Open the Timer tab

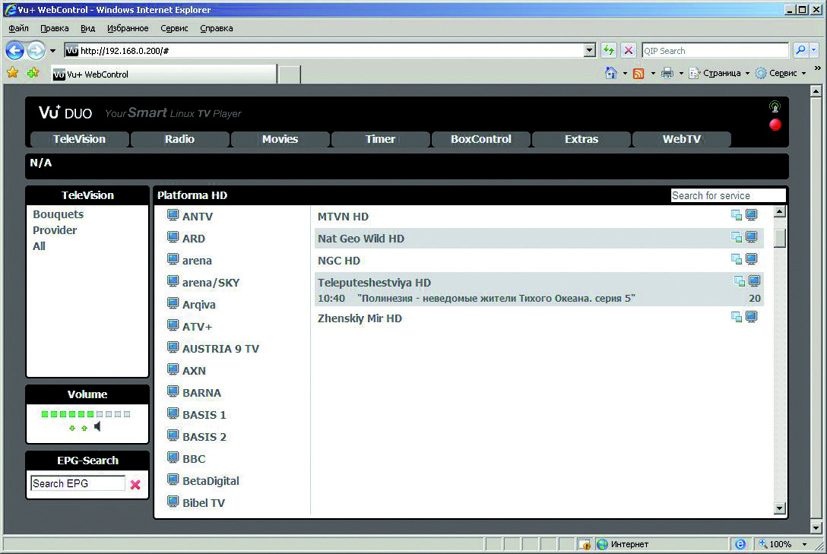[x=380, y=139]
